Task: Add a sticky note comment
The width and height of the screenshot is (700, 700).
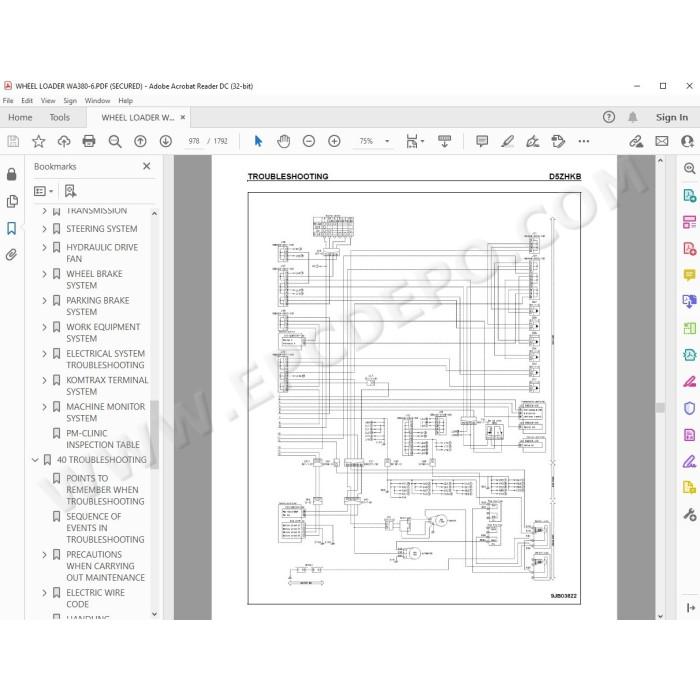Action: click(x=482, y=141)
